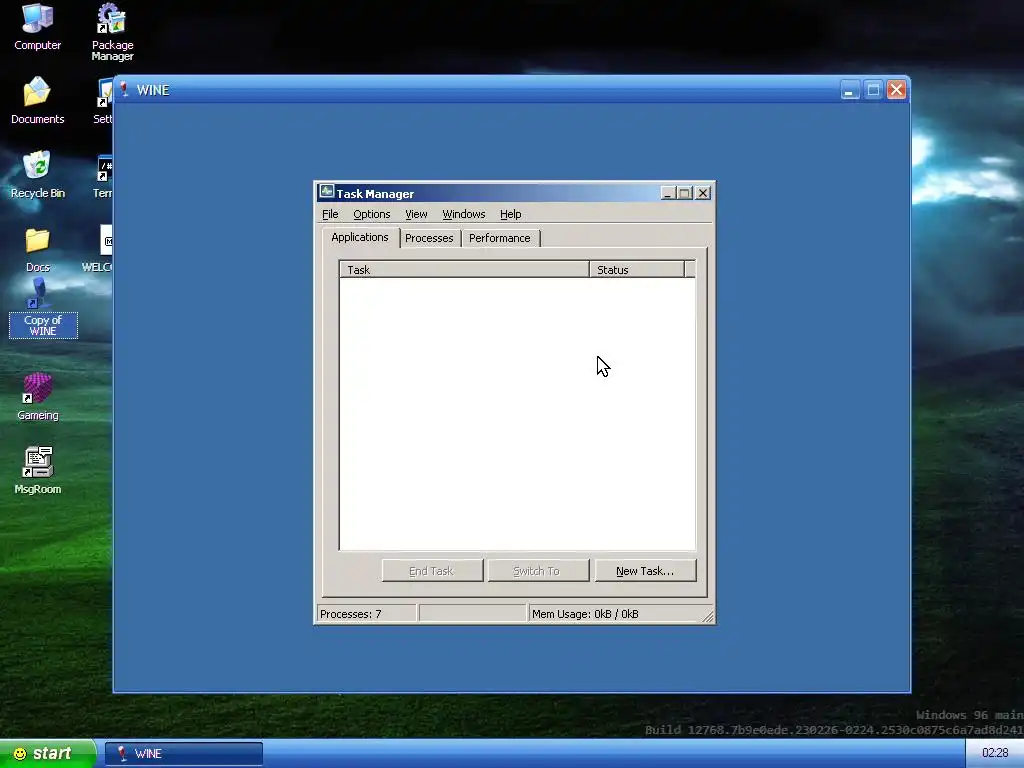Click the End Task button

click(x=432, y=571)
